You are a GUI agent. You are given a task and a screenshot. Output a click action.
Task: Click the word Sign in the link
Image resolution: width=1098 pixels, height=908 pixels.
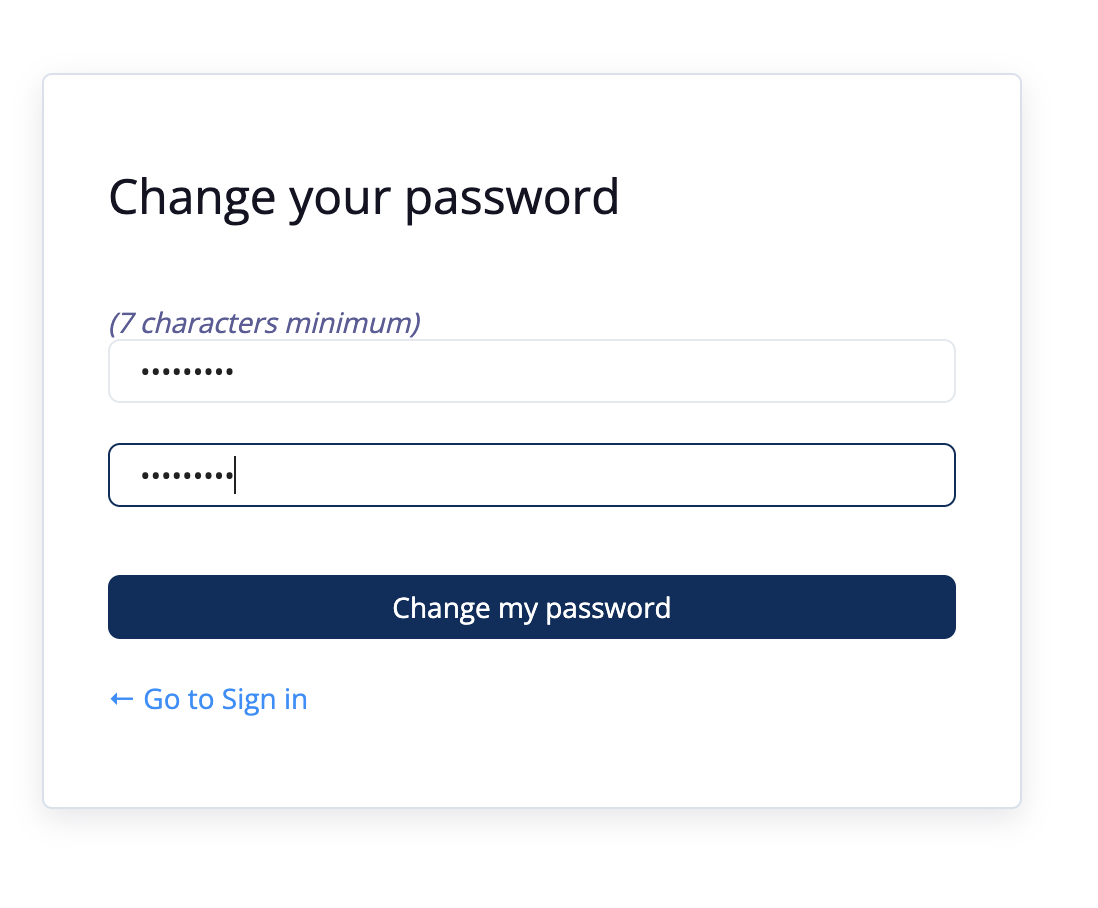click(x=249, y=700)
